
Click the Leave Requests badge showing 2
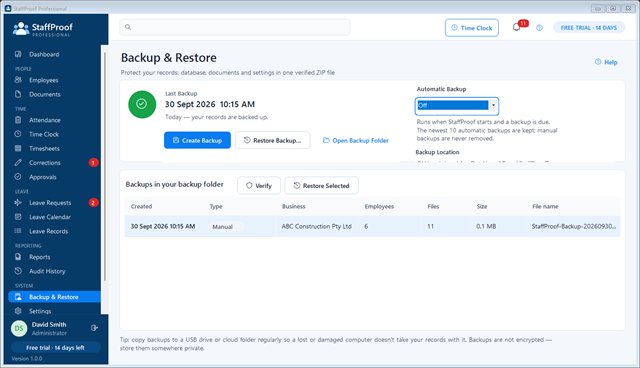coord(93,203)
